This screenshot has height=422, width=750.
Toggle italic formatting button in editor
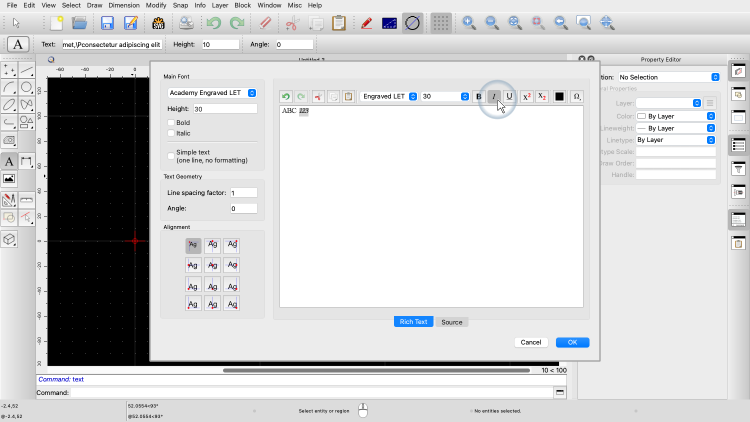click(x=494, y=97)
